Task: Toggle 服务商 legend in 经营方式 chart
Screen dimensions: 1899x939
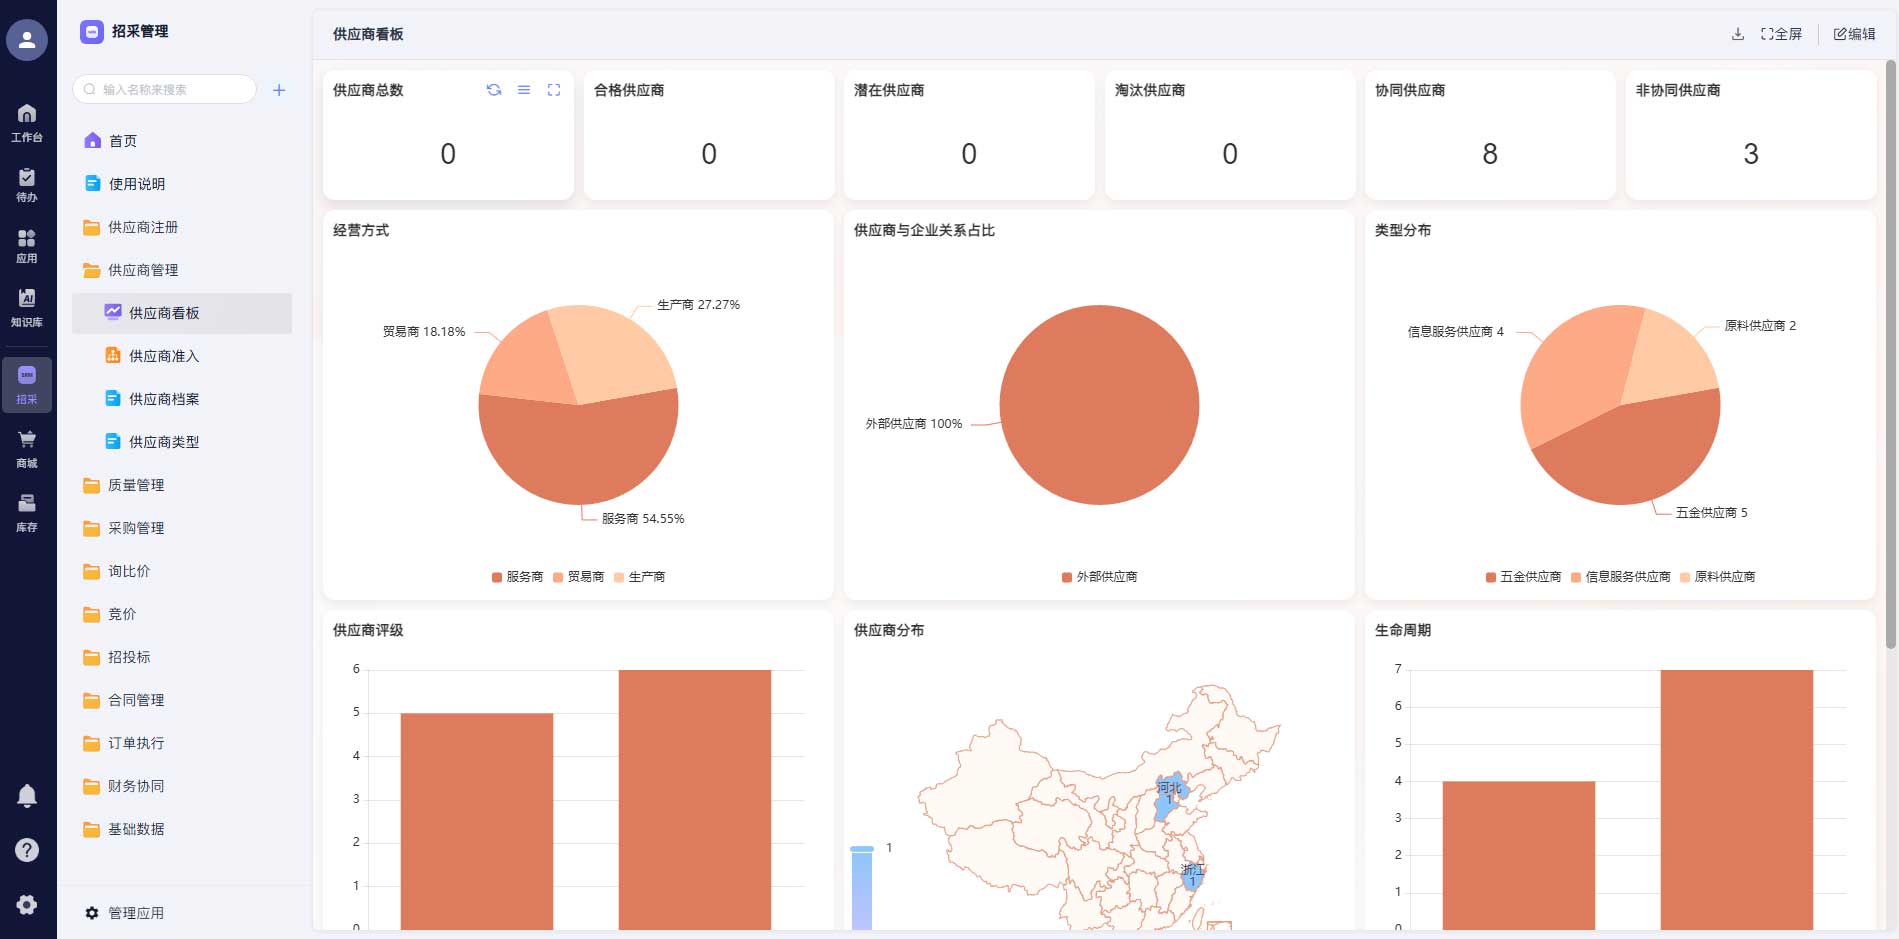Action: tap(517, 577)
